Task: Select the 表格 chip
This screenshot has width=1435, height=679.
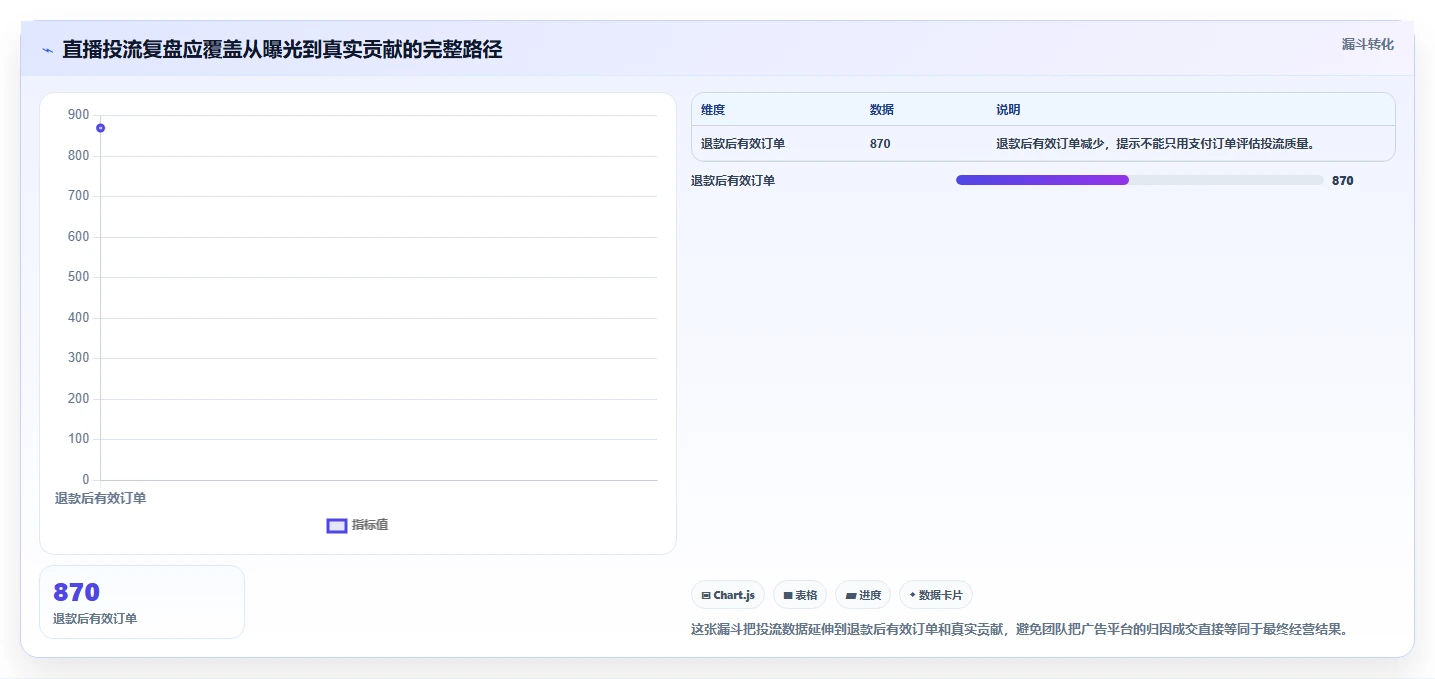Action: point(800,595)
